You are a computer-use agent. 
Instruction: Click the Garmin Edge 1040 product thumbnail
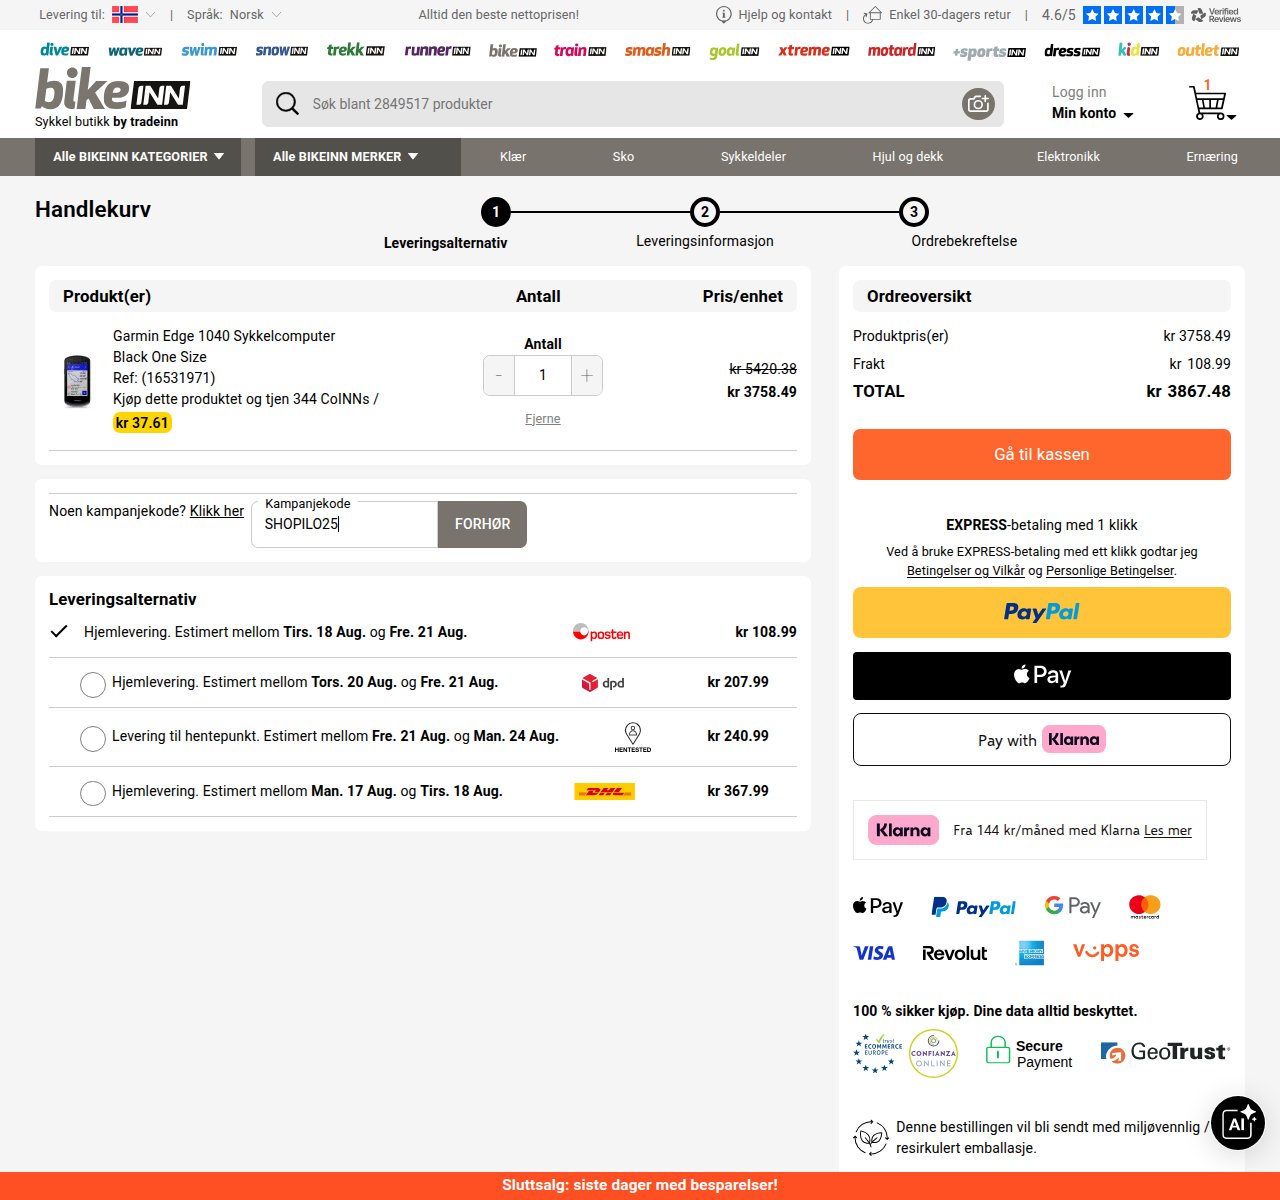point(77,381)
